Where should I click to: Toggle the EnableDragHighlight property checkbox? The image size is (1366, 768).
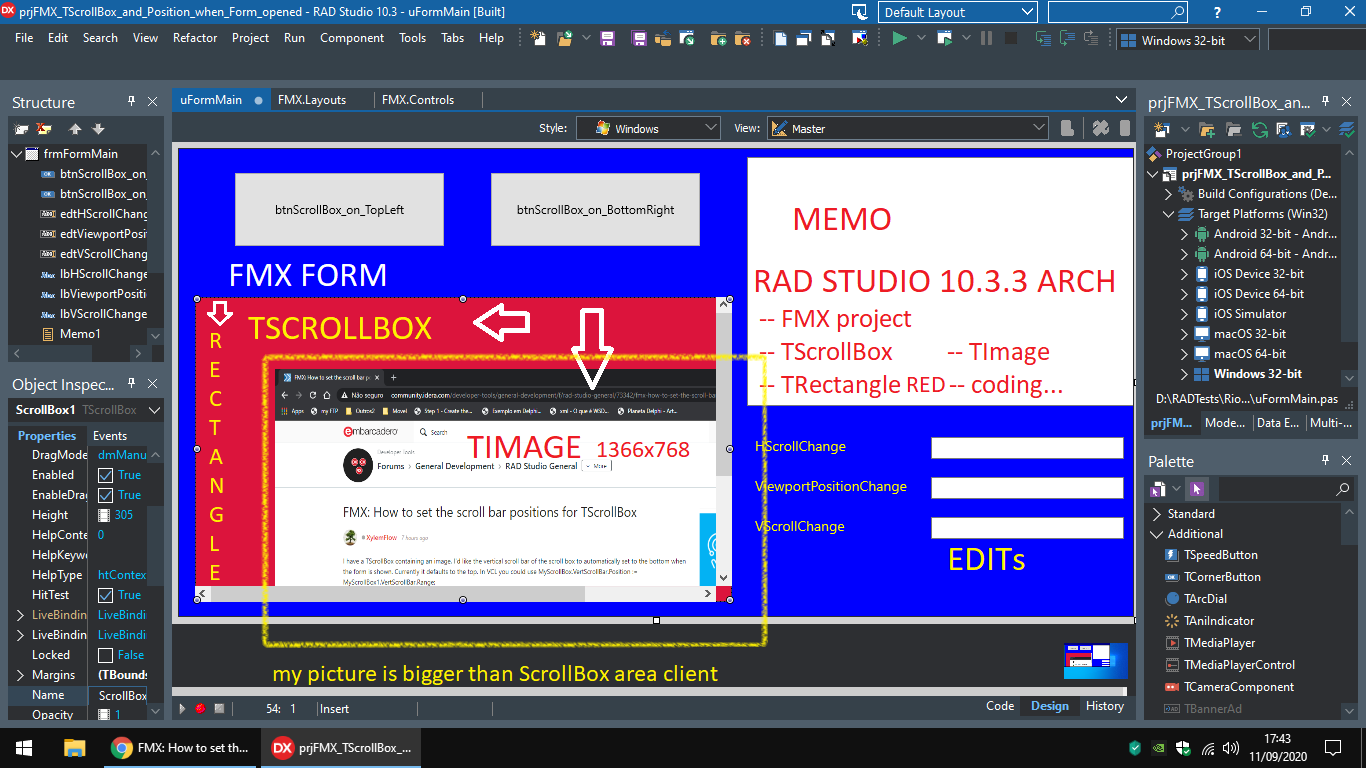click(105, 495)
